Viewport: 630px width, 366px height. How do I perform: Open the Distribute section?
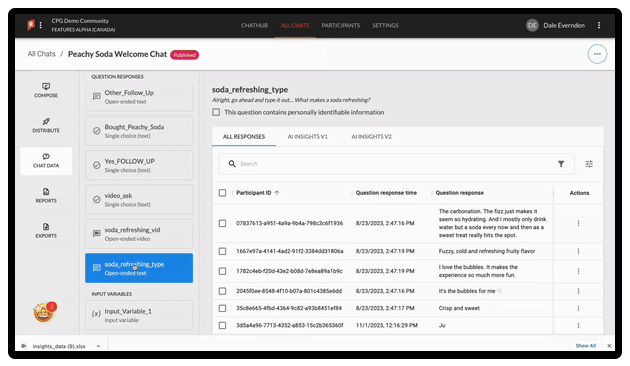(x=46, y=125)
